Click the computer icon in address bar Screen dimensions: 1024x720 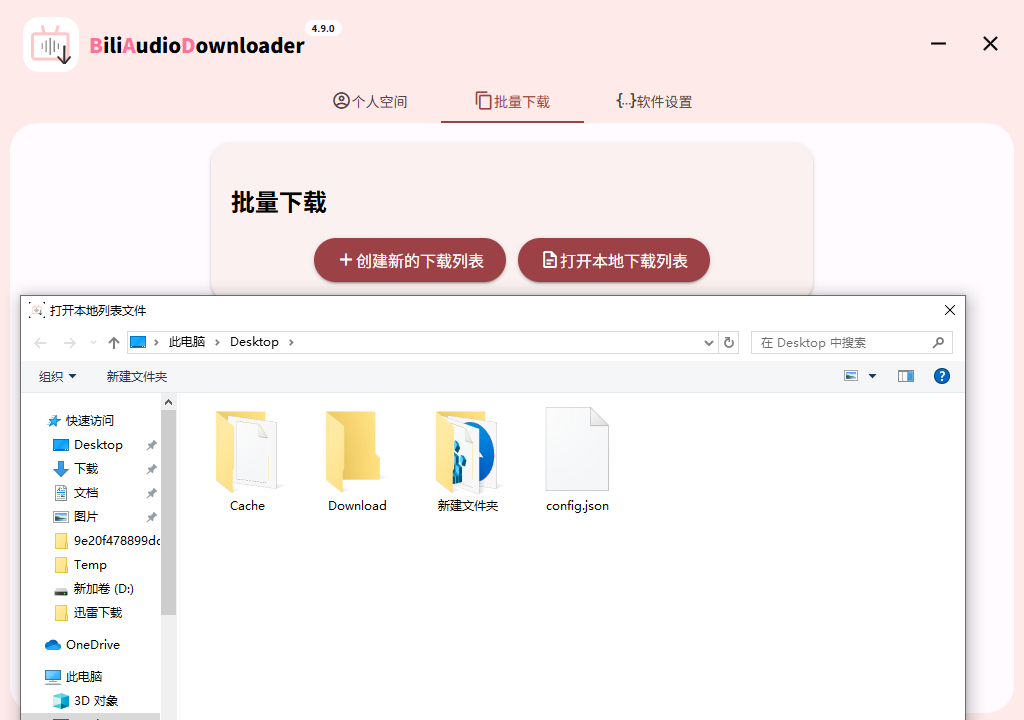pyautogui.click(x=138, y=342)
